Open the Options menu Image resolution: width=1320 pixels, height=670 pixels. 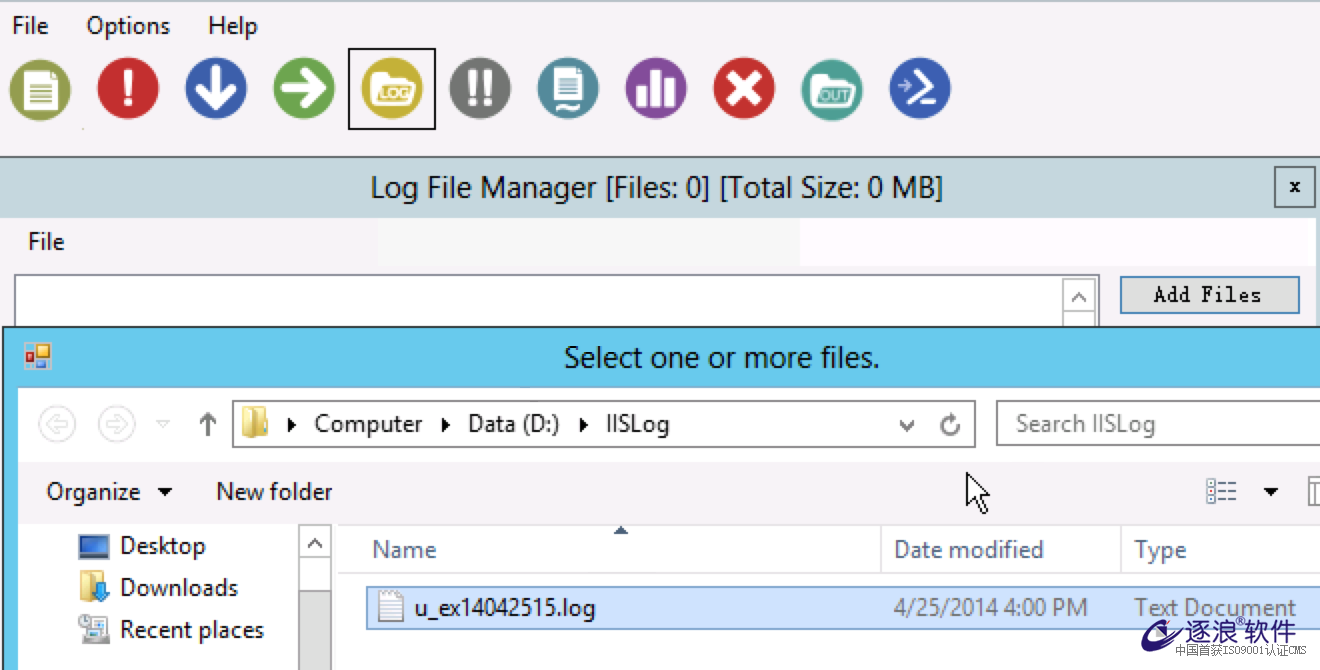pyautogui.click(x=127, y=25)
